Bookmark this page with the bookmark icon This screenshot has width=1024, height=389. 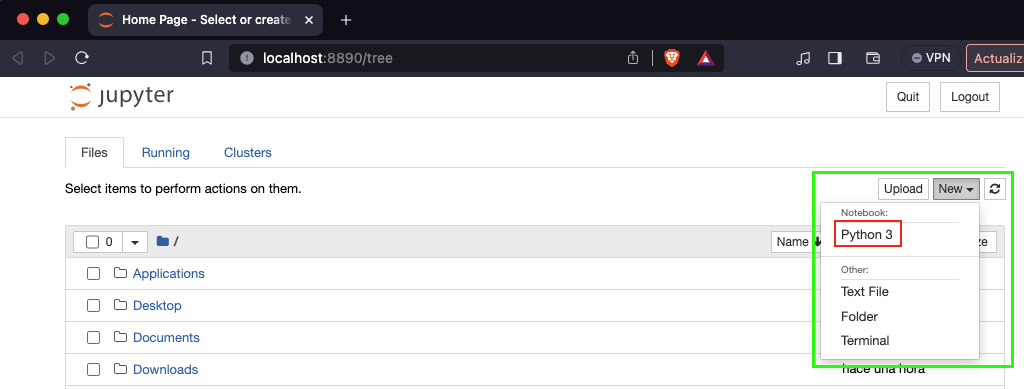point(206,58)
